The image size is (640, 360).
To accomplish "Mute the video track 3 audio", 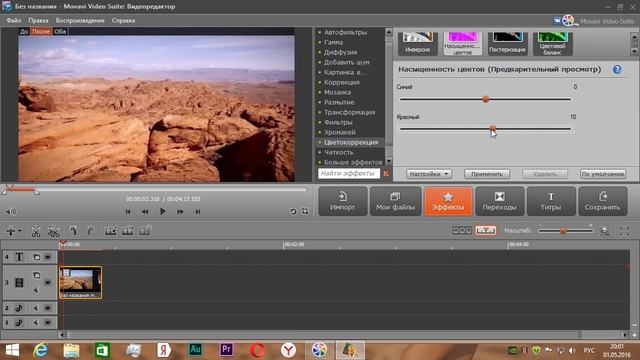I will pyautogui.click(x=36, y=290).
